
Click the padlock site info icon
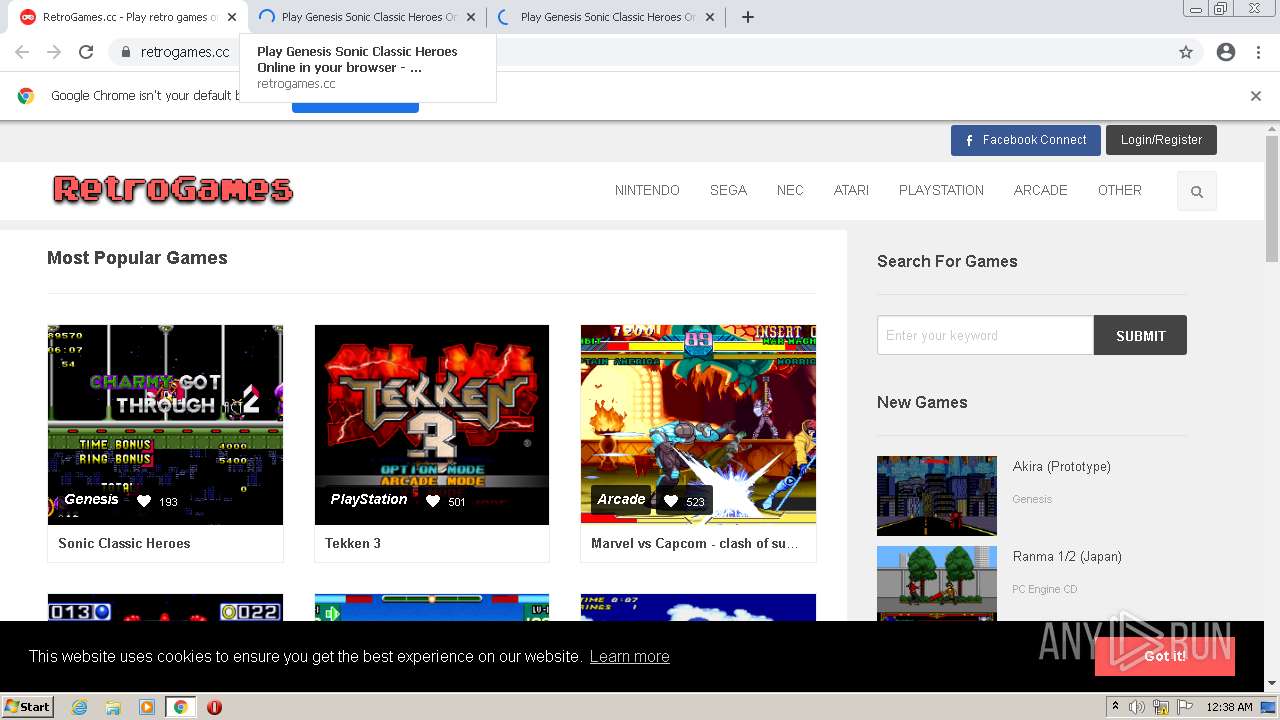click(x=125, y=52)
